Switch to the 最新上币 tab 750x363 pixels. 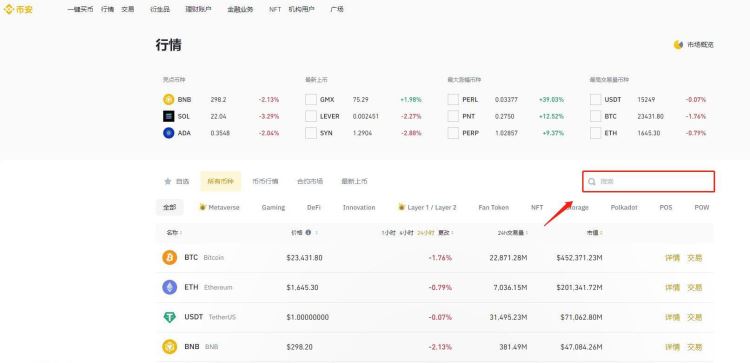pos(354,181)
